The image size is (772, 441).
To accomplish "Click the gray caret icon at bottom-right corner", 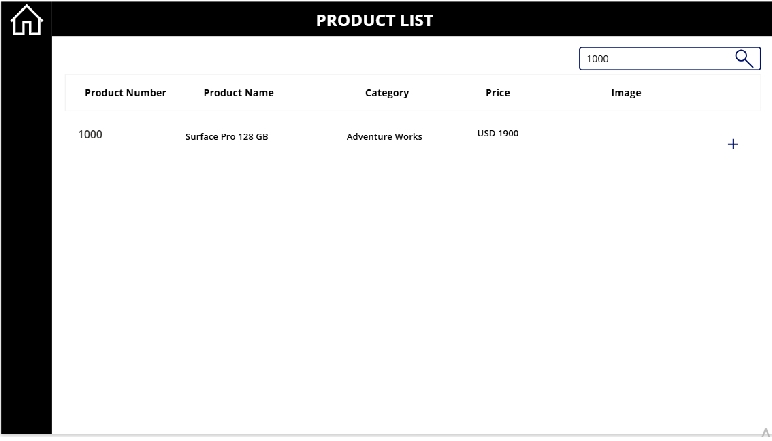I will click(766, 433).
